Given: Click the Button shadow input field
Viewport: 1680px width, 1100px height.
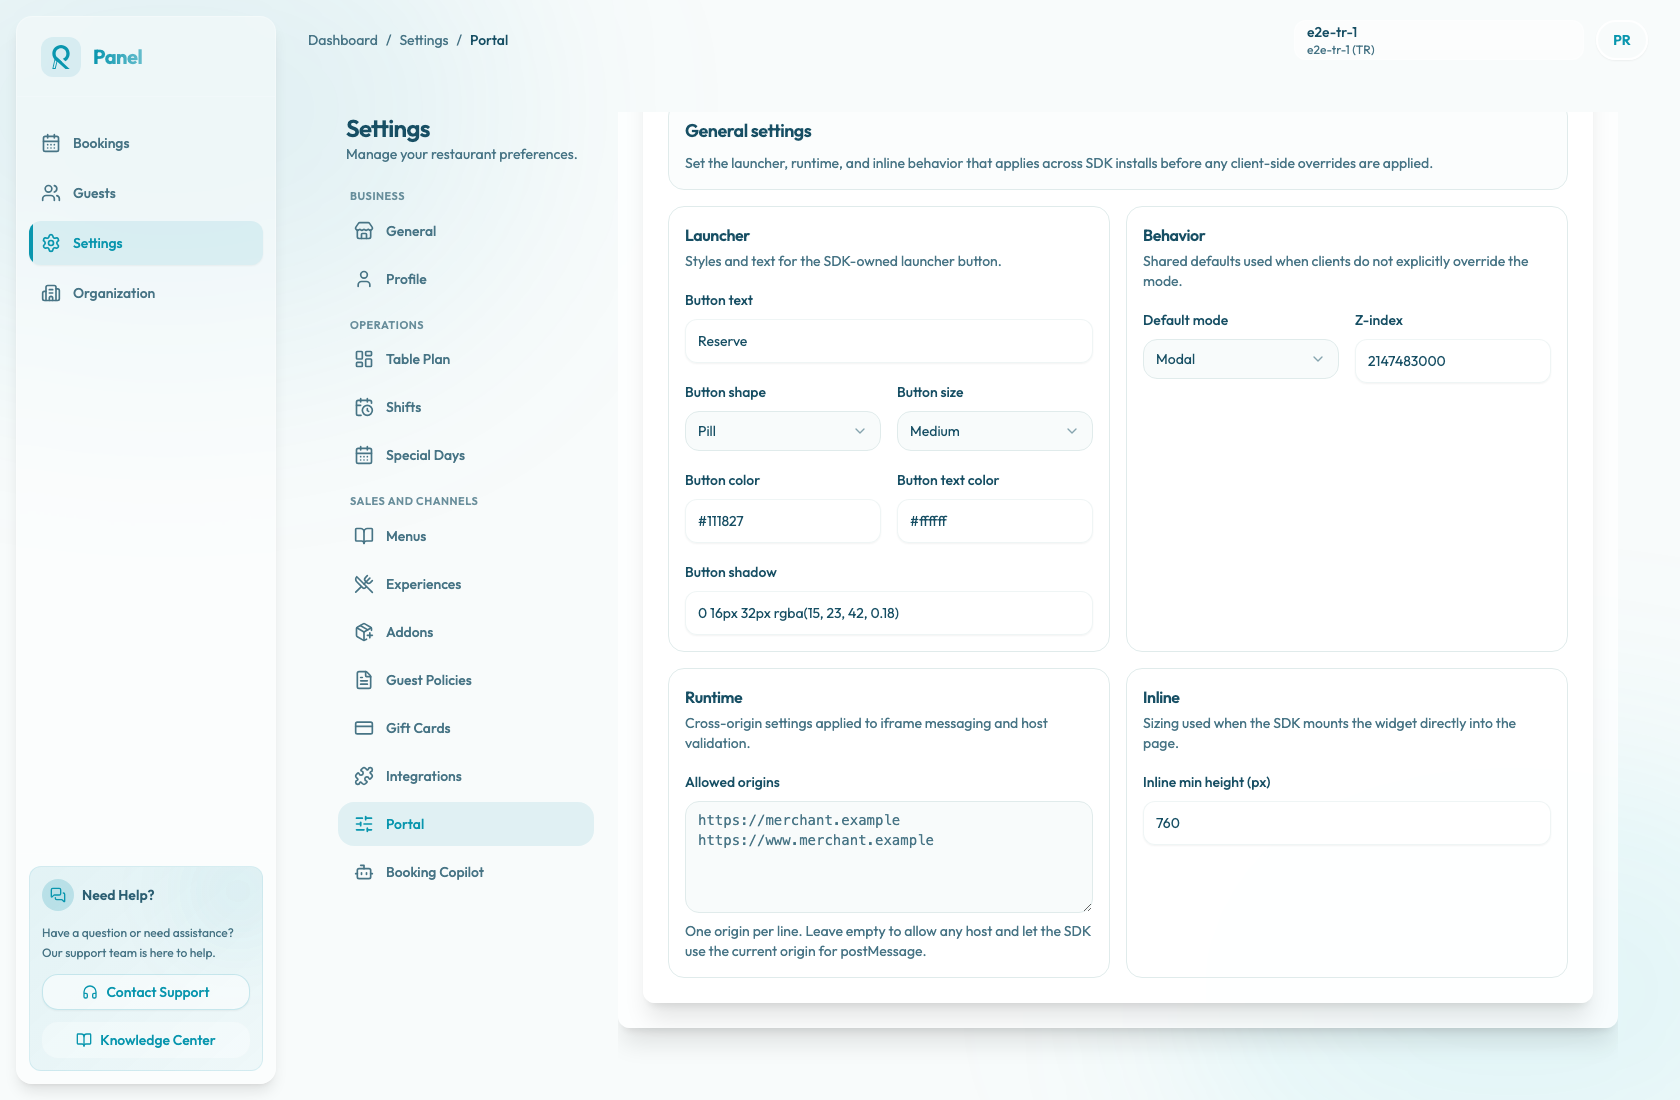Looking at the screenshot, I should click(888, 613).
